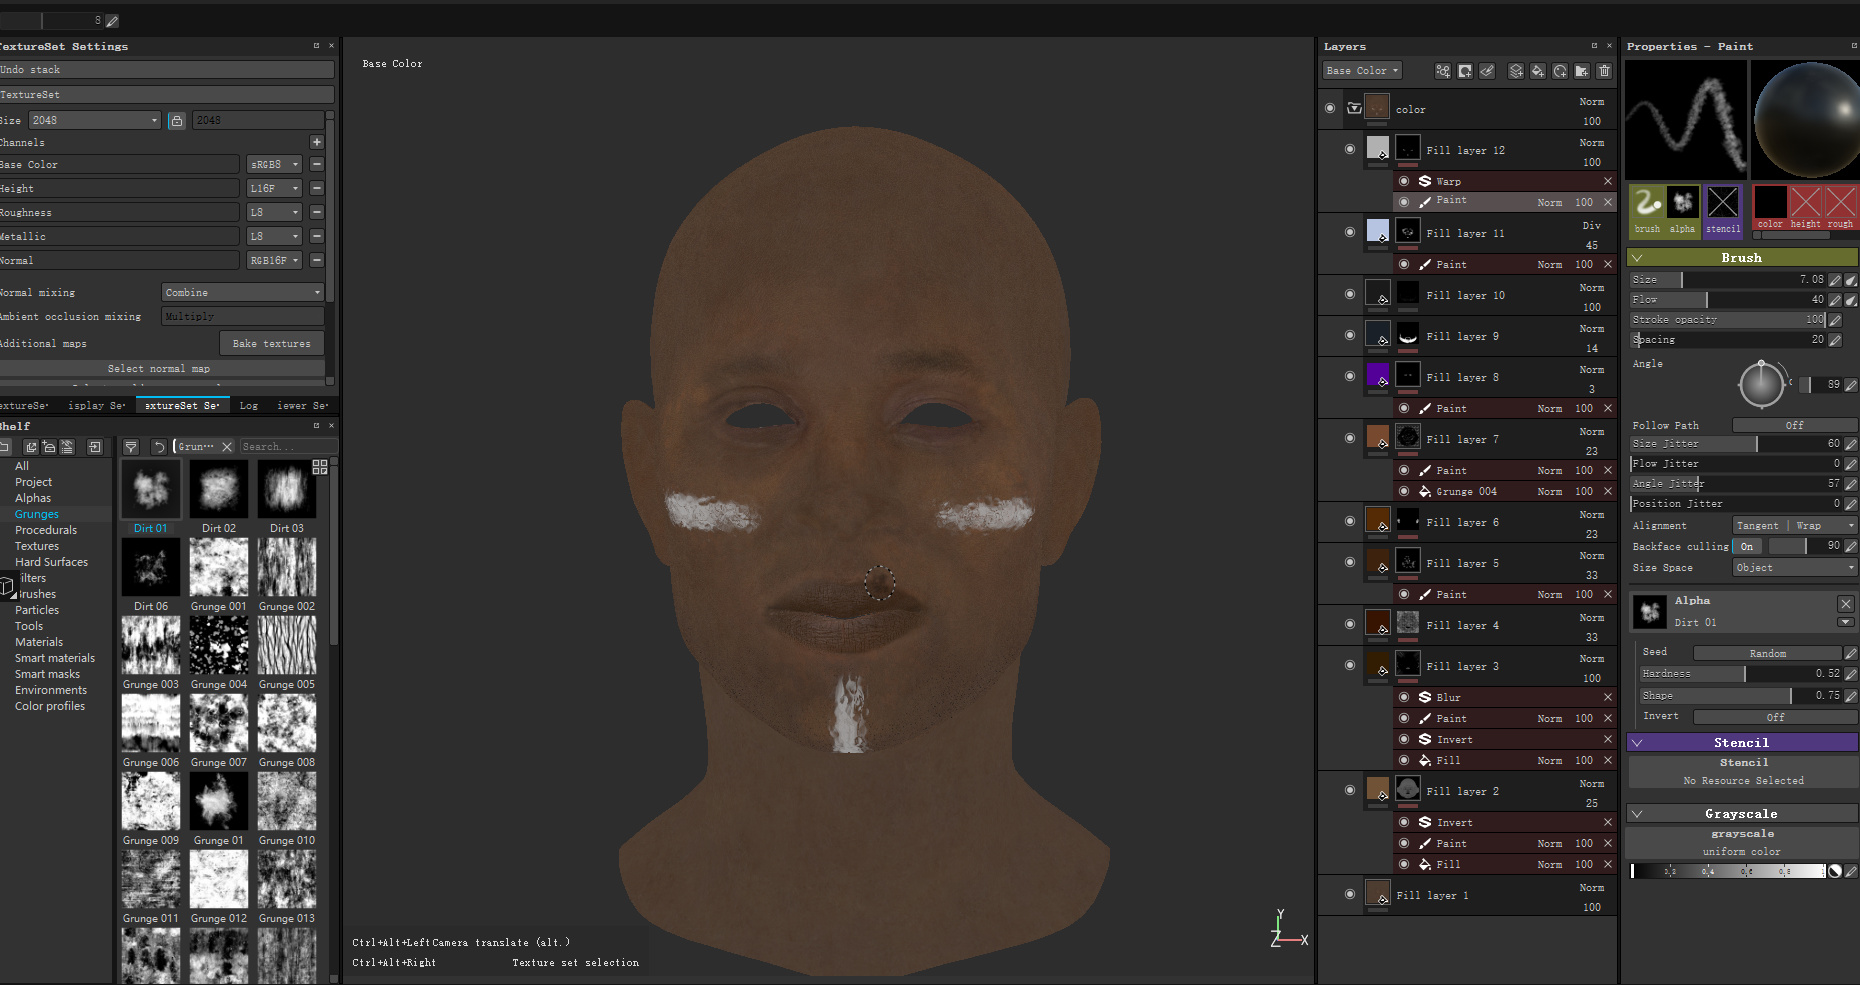Delete the selected layer with the trash icon
1860x985 pixels.
click(1604, 71)
